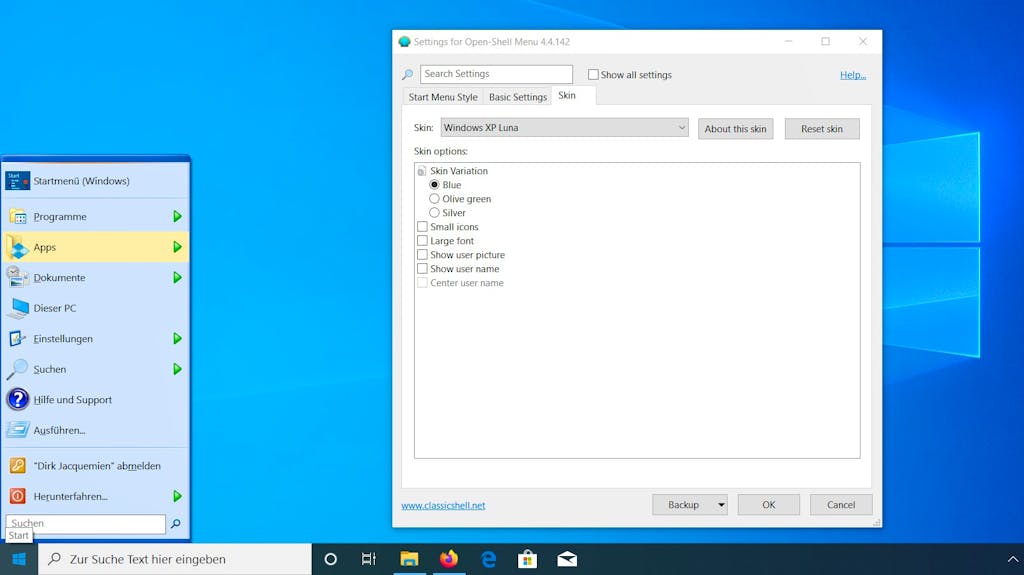This screenshot has width=1024, height=575.
Task: Open Cortana circle icon on taskbar
Action: click(330, 559)
